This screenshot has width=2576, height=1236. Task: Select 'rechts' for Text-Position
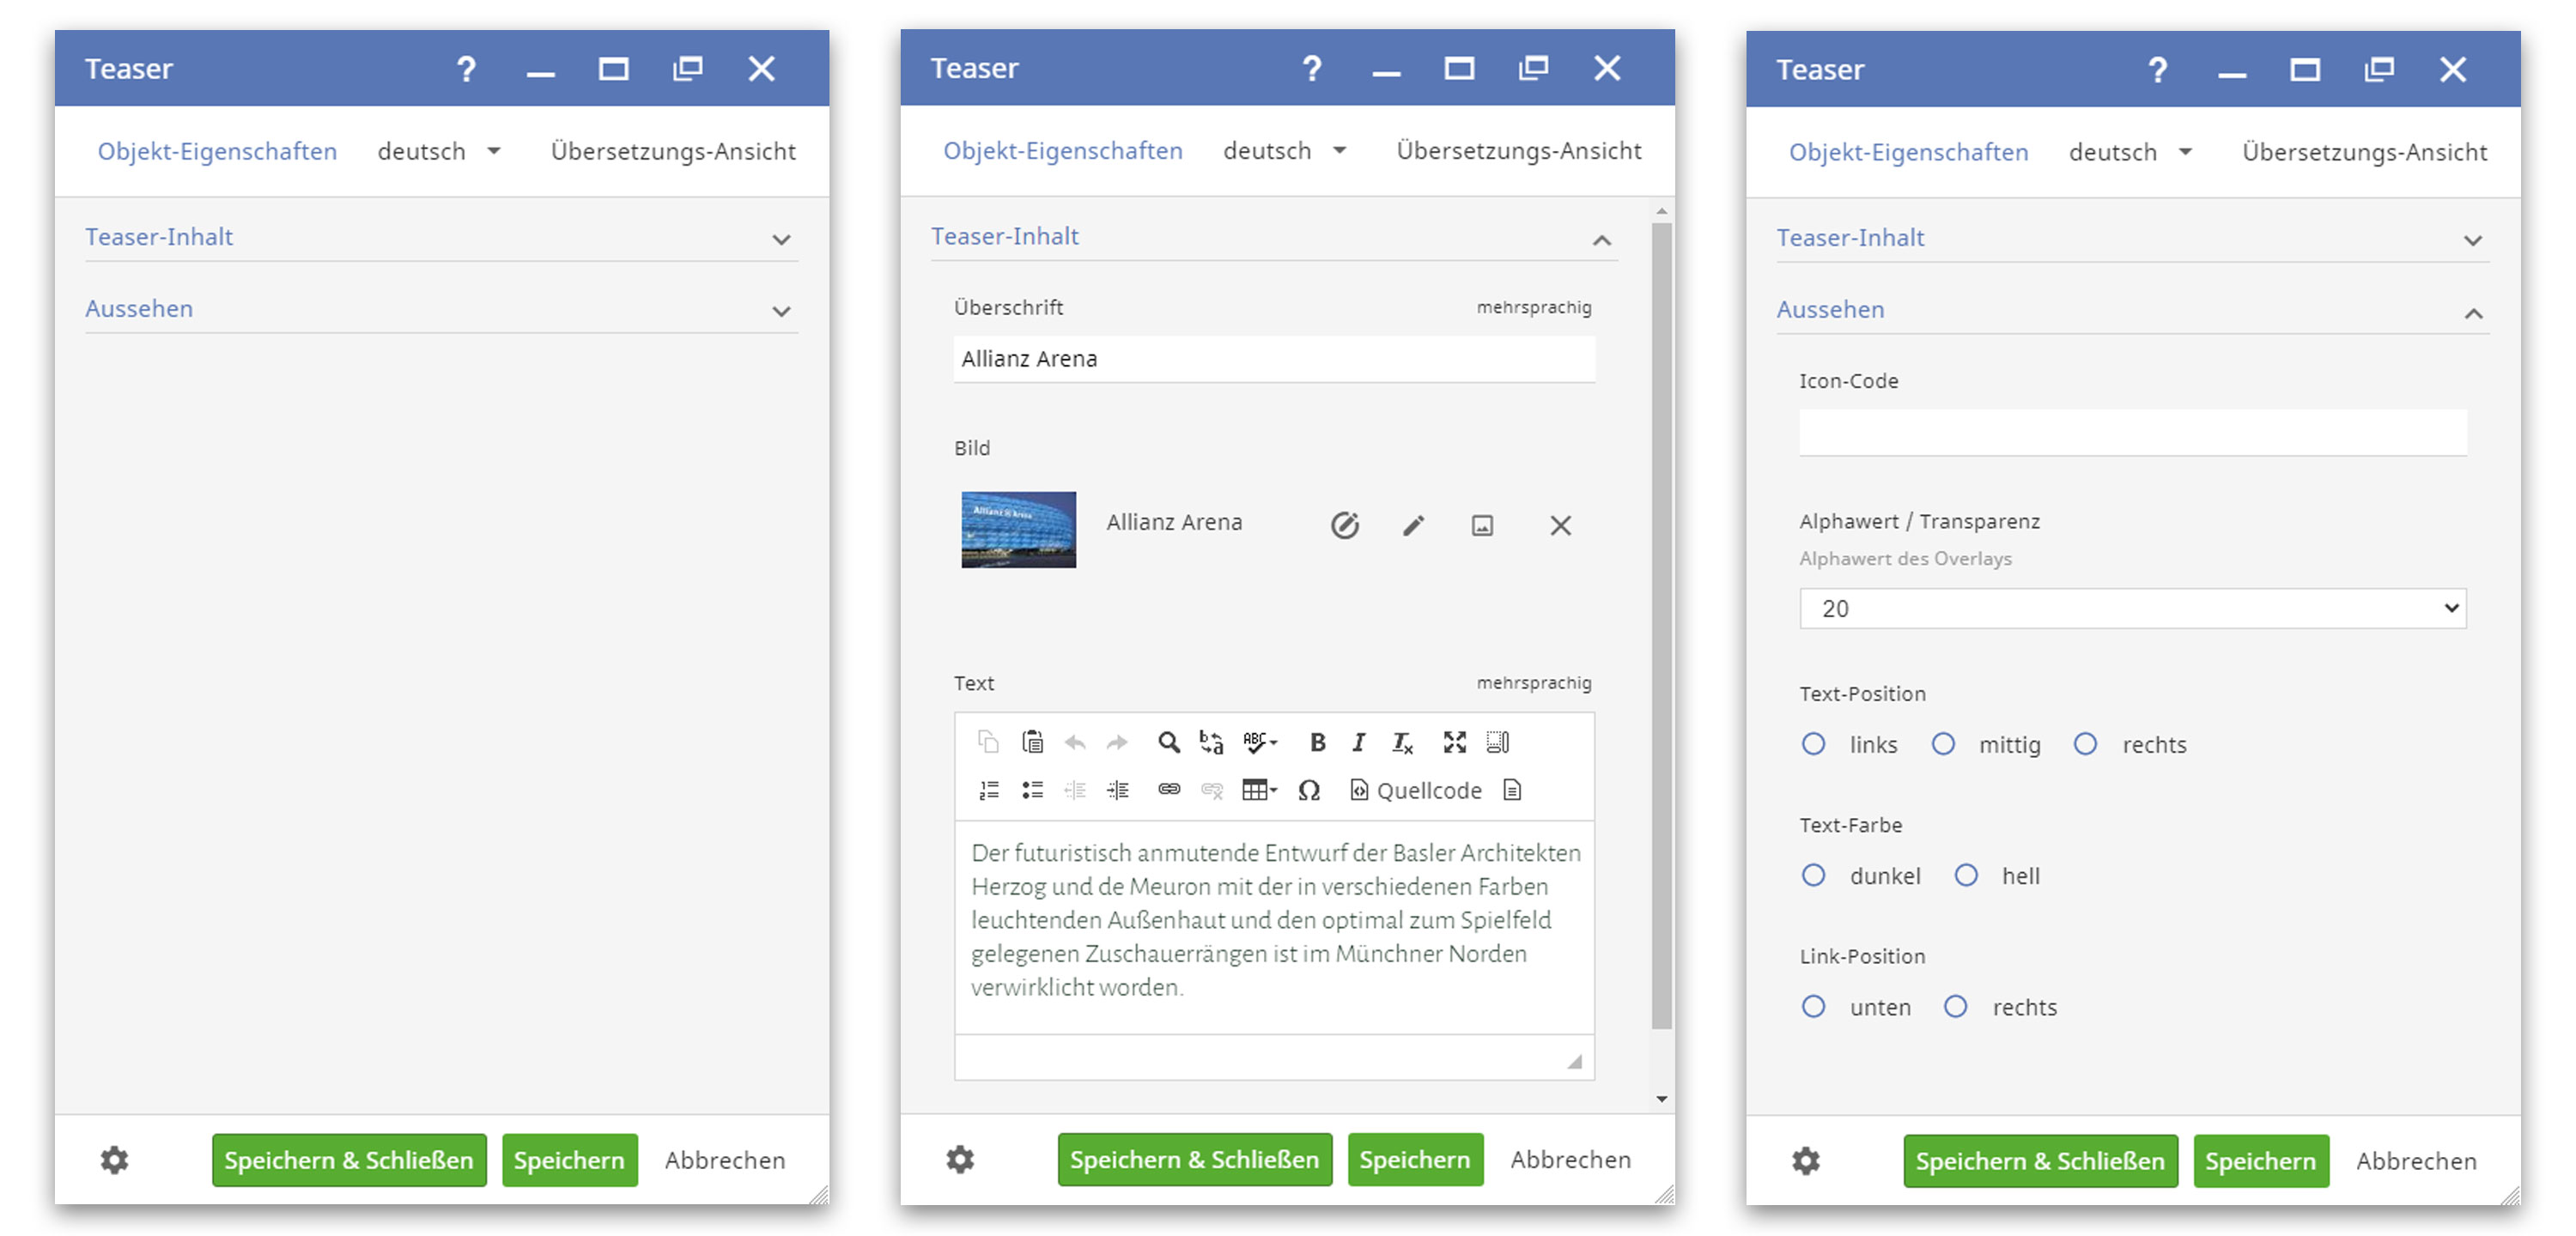pos(2086,744)
